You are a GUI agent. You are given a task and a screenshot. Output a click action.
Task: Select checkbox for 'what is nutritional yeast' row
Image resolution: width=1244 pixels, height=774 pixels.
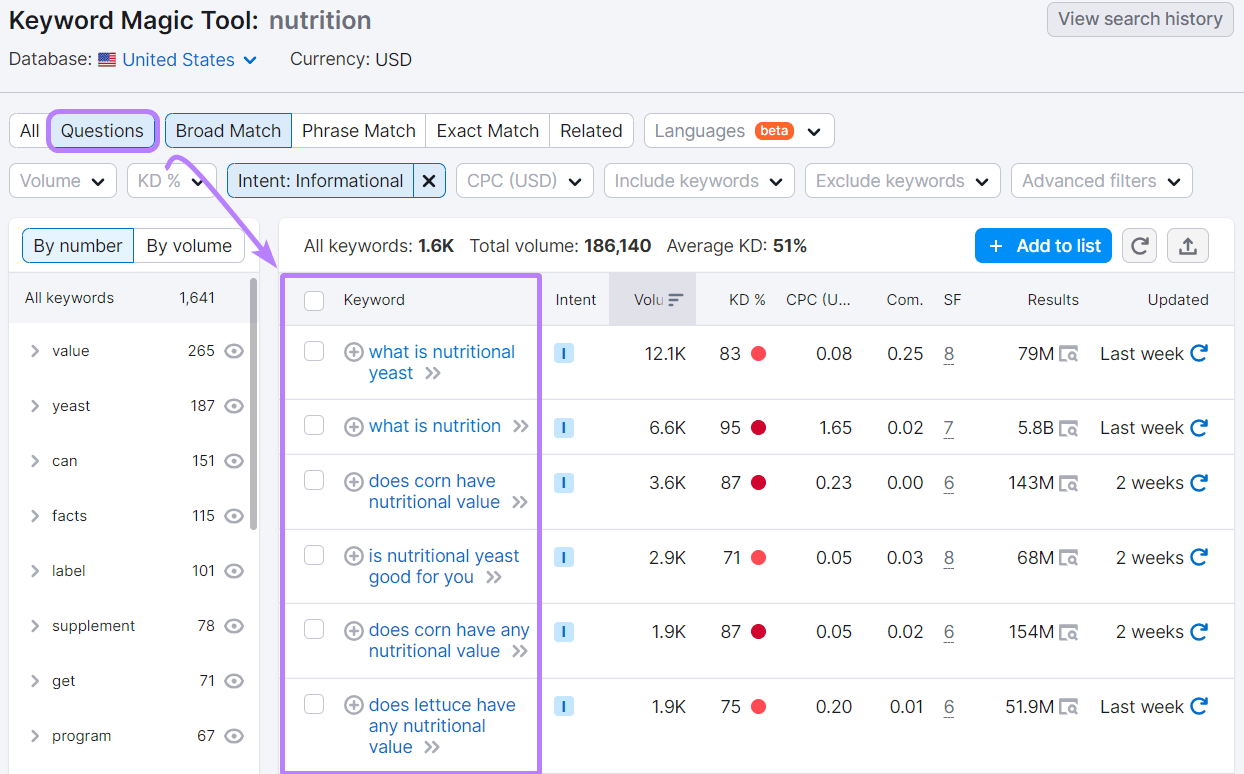point(314,352)
